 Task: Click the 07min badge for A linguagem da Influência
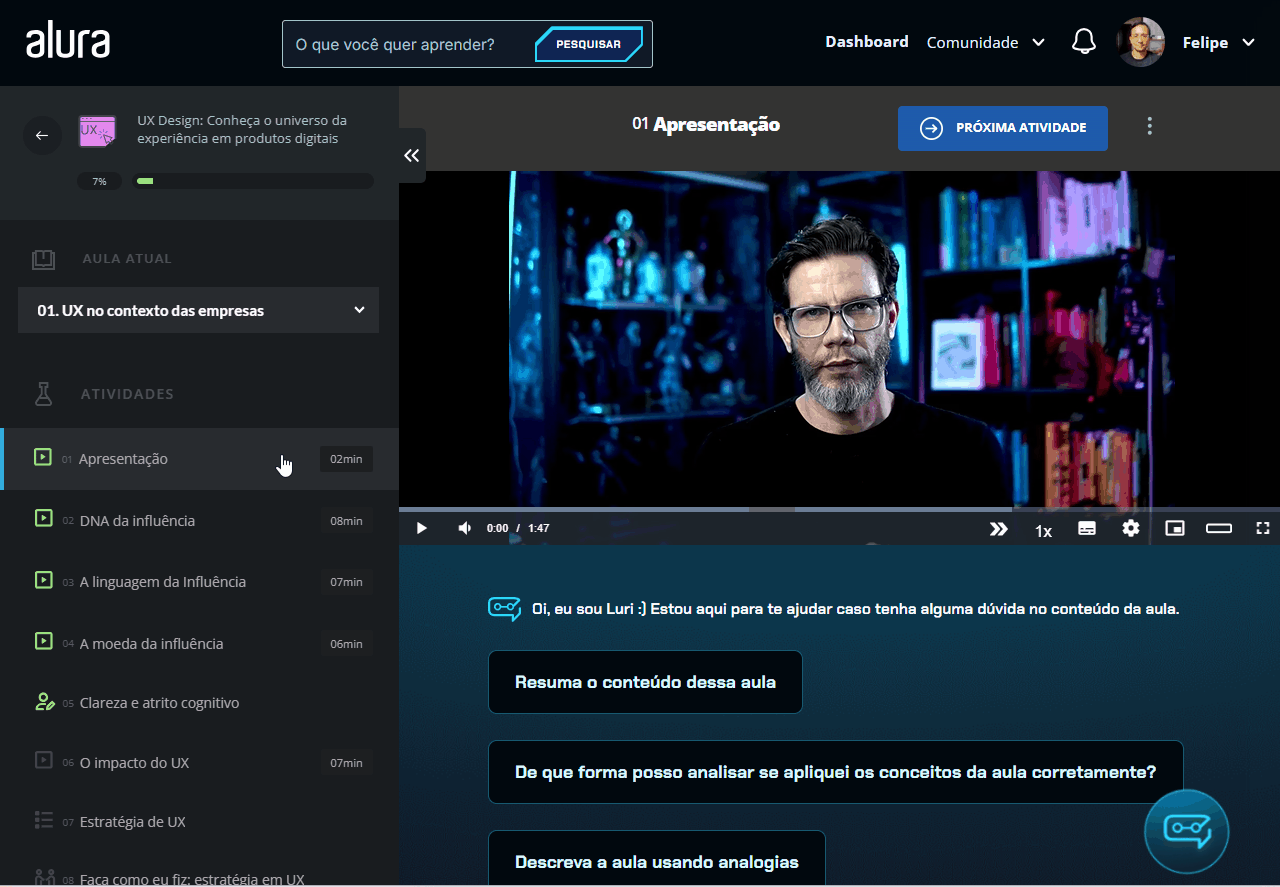346,581
